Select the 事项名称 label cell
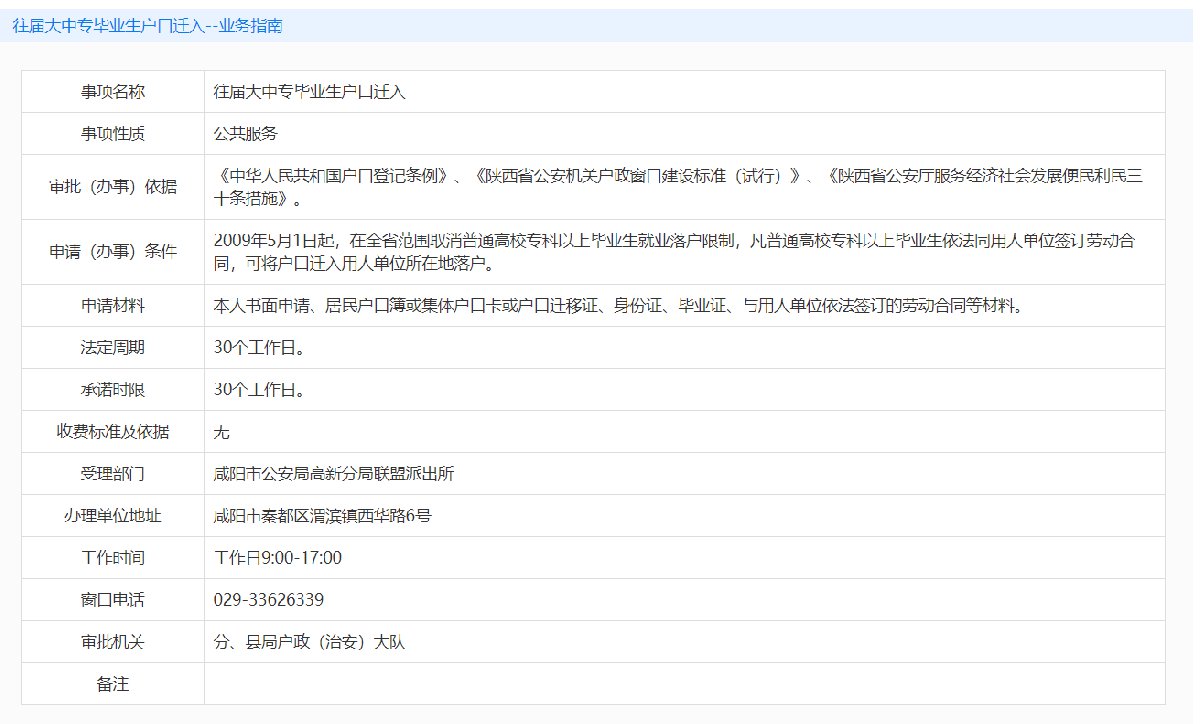 113,91
